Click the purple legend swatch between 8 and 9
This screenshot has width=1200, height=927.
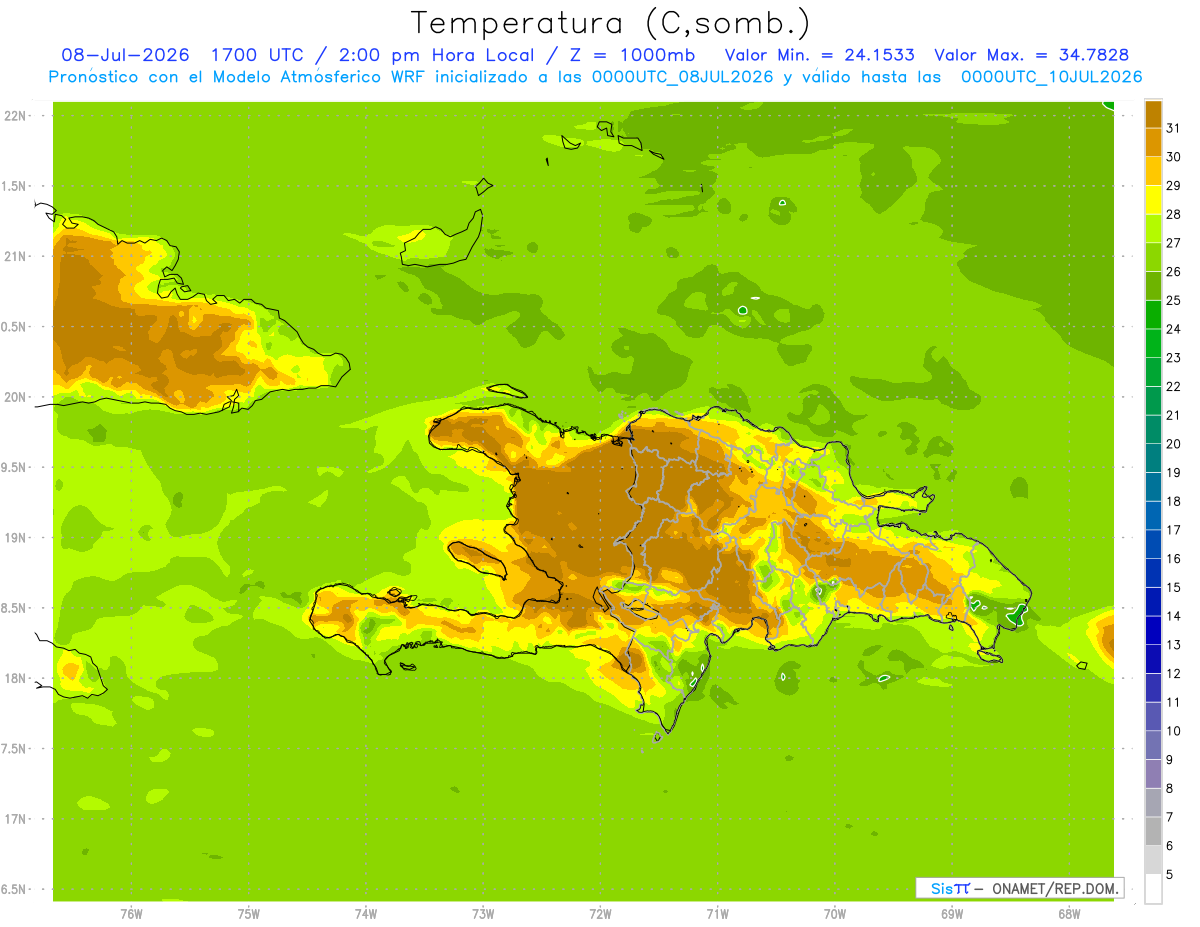[1153, 773]
